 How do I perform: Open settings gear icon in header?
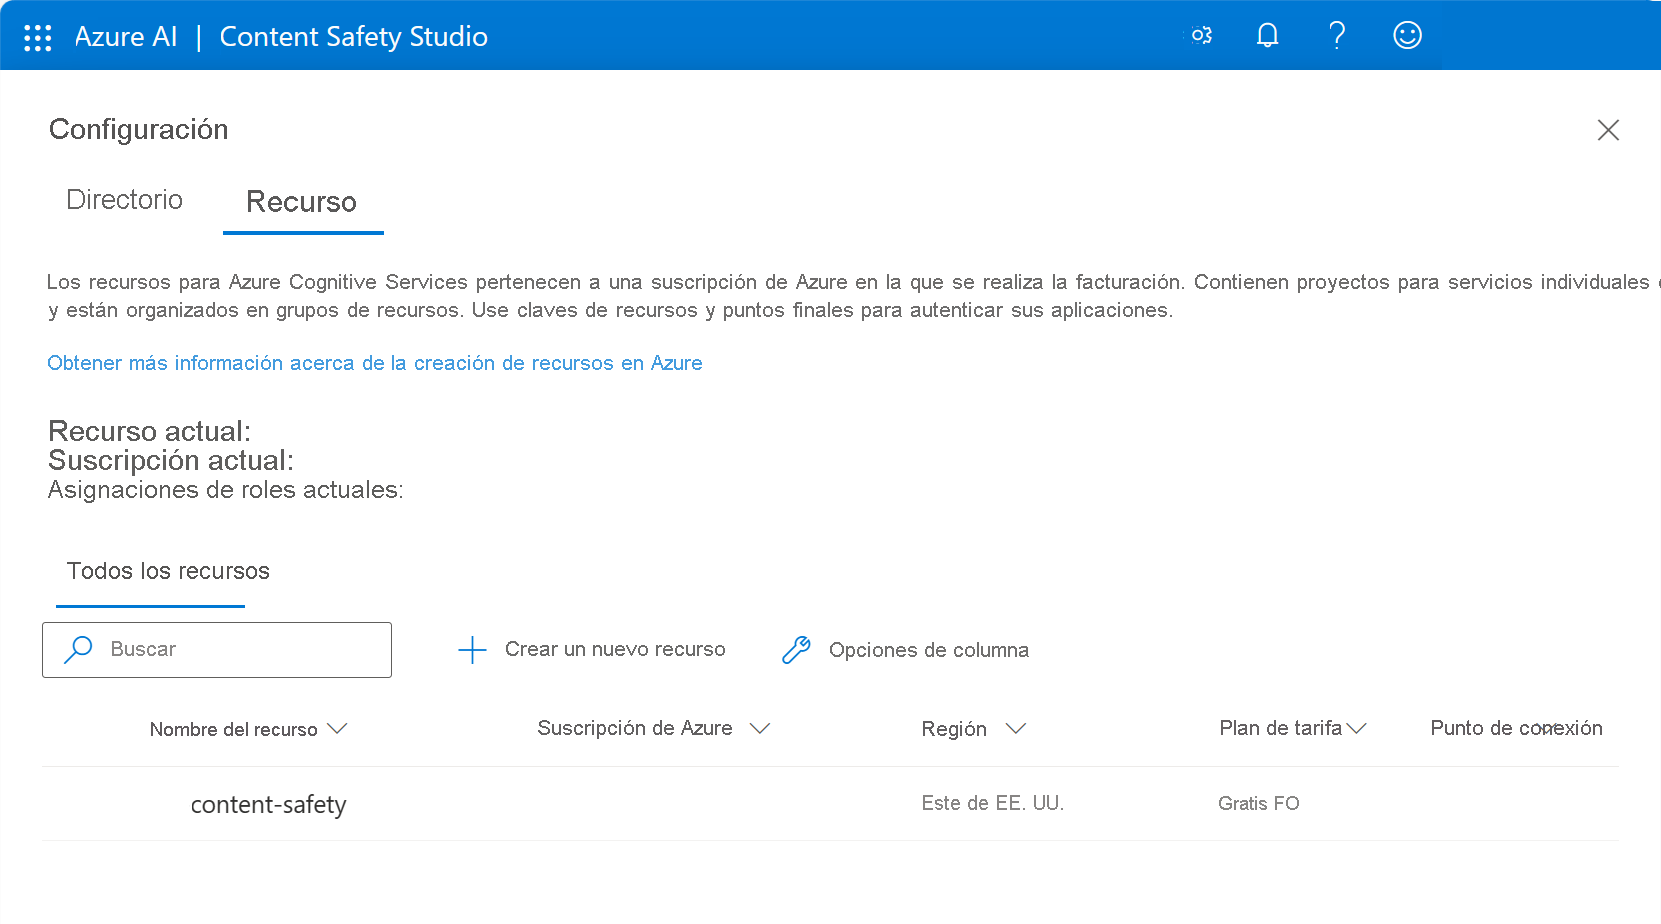pyautogui.click(x=1201, y=36)
